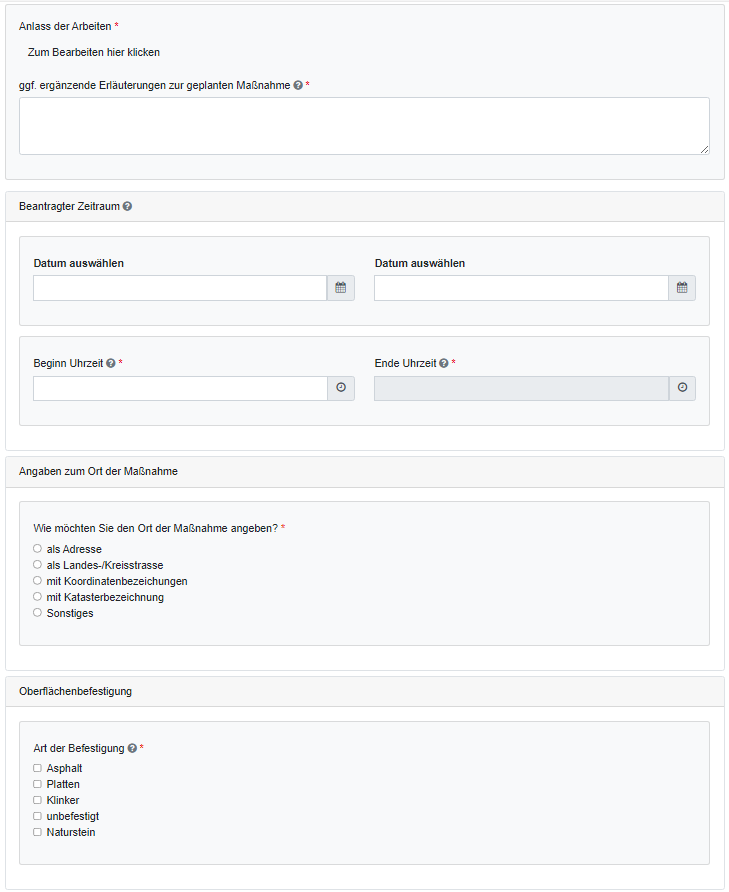The image size is (729, 892).
Task: Check the Asphalt checkbox
Action: tap(38, 768)
